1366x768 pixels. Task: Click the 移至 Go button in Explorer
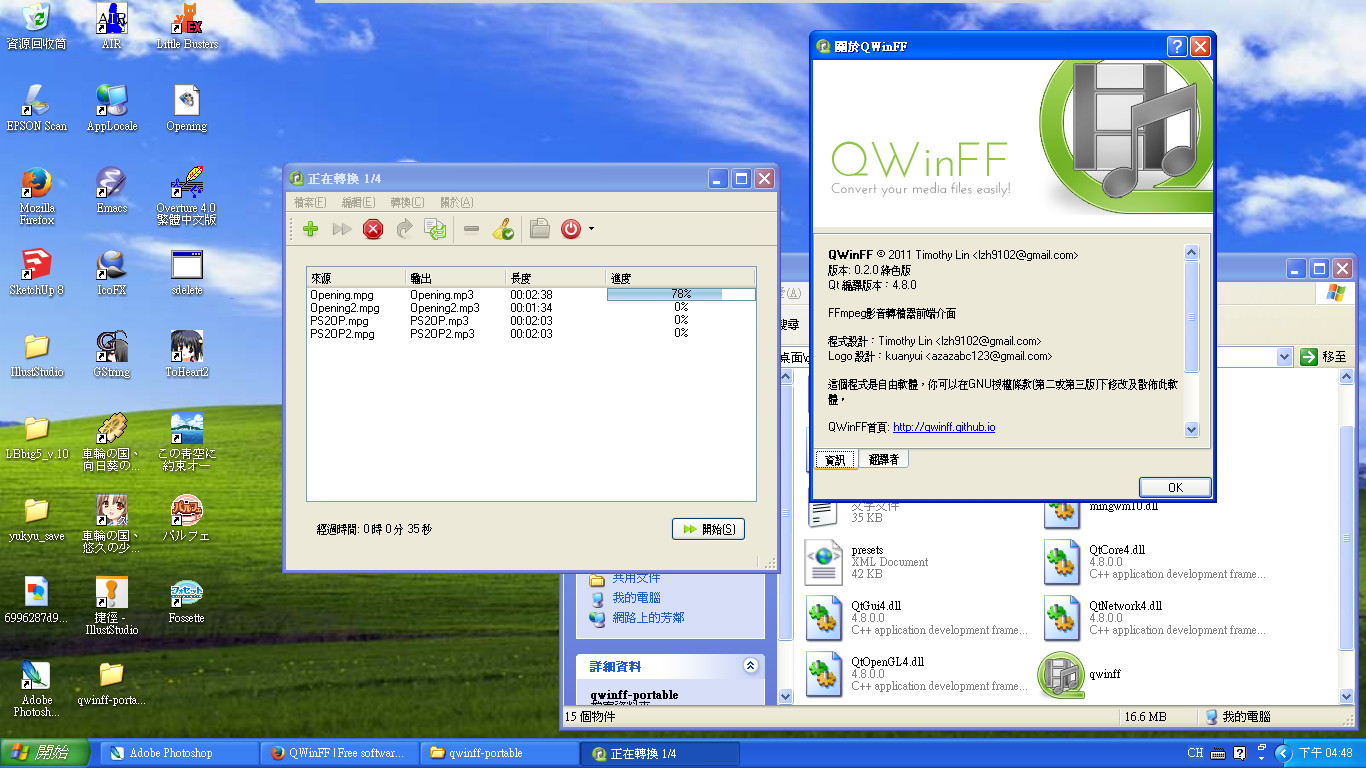(1324, 357)
